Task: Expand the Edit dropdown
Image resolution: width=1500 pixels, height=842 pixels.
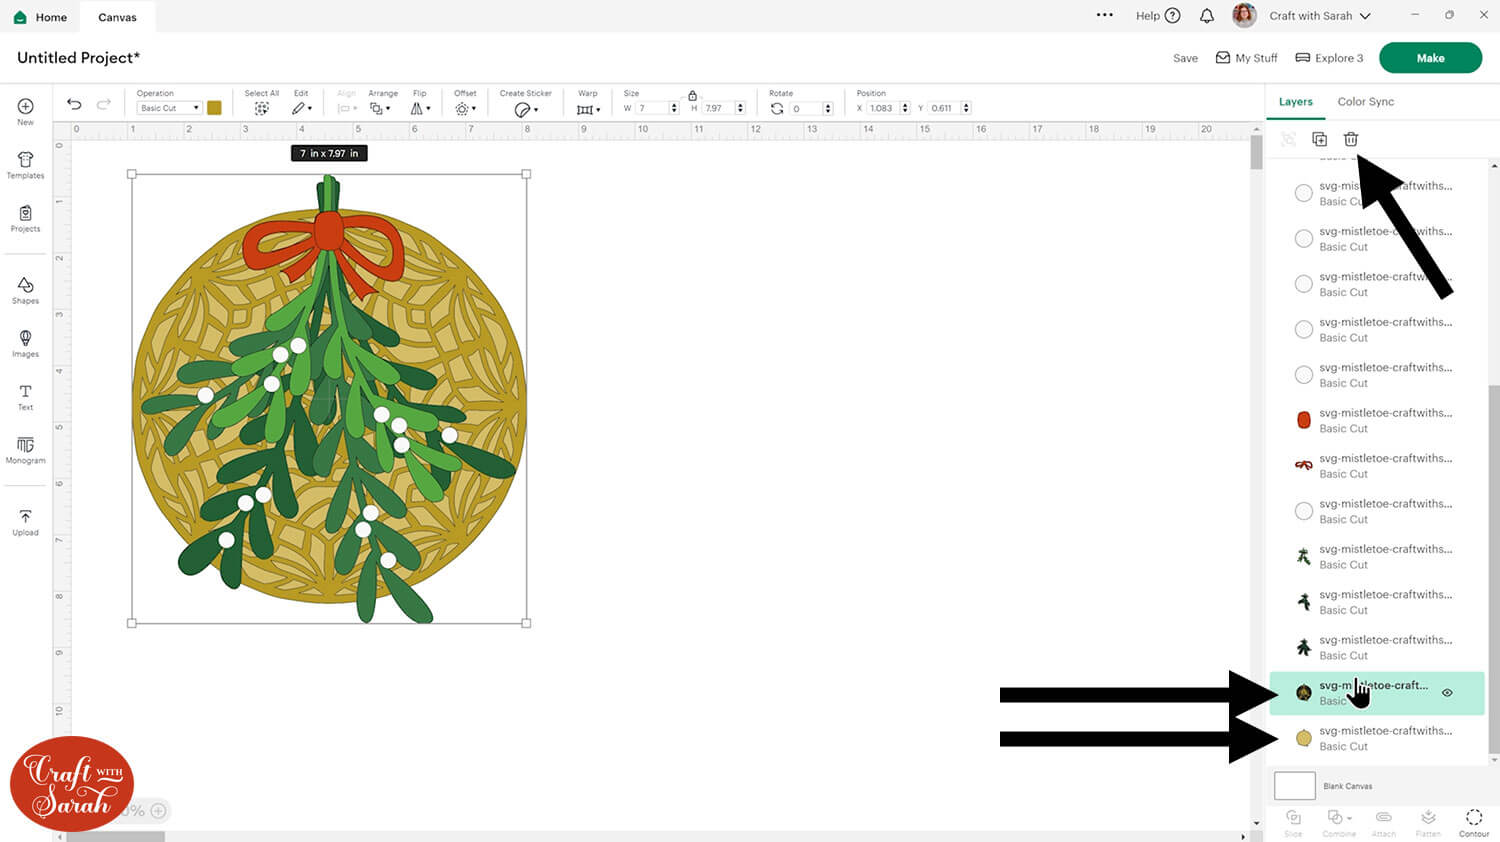Action: (x=302, y=108)
